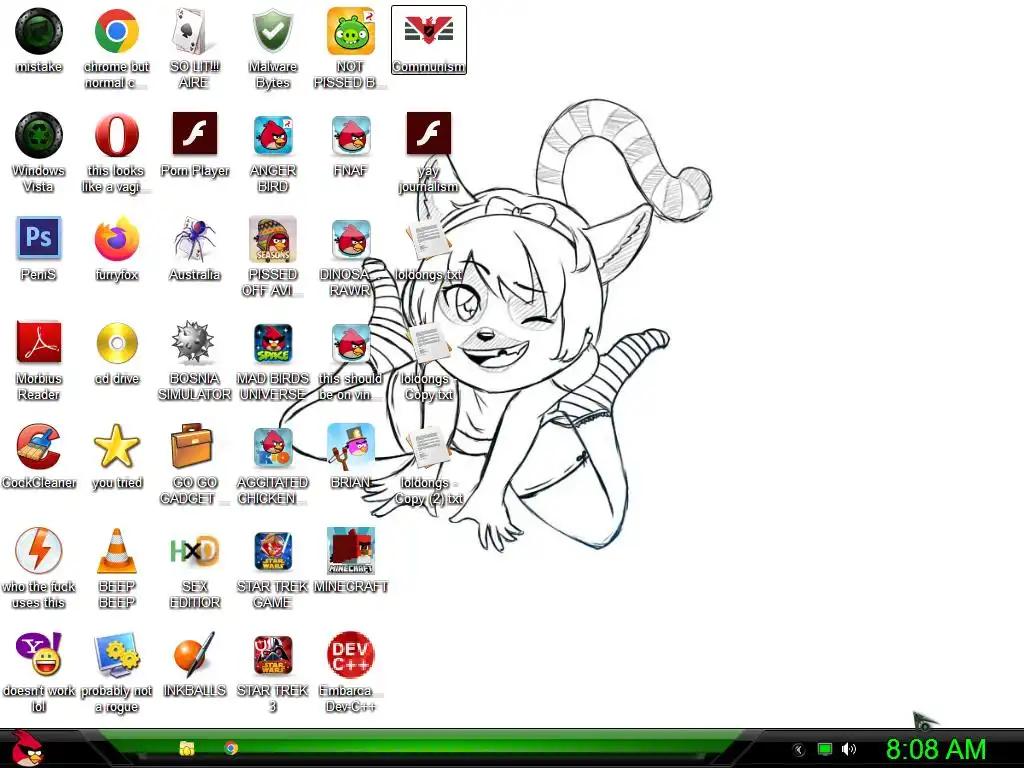Select the 'ANGER BIRD' icon
This screenshot has height=768, width=1024.
coord(272,135)
